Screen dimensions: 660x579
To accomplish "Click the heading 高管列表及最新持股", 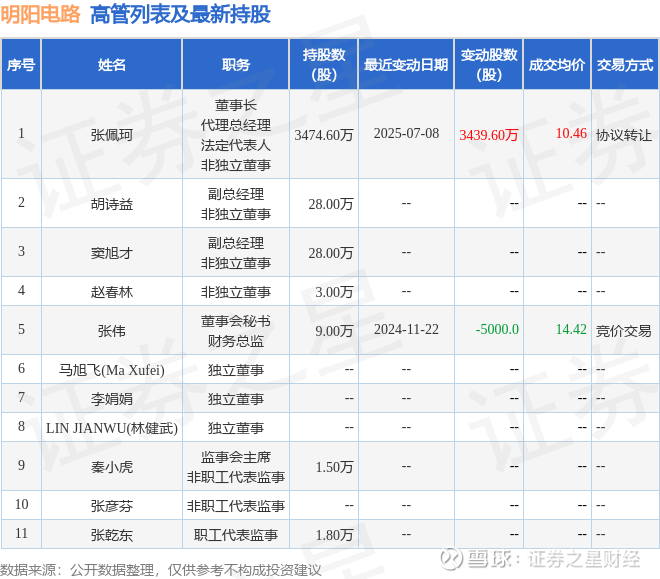I will (x=180, y=14).
